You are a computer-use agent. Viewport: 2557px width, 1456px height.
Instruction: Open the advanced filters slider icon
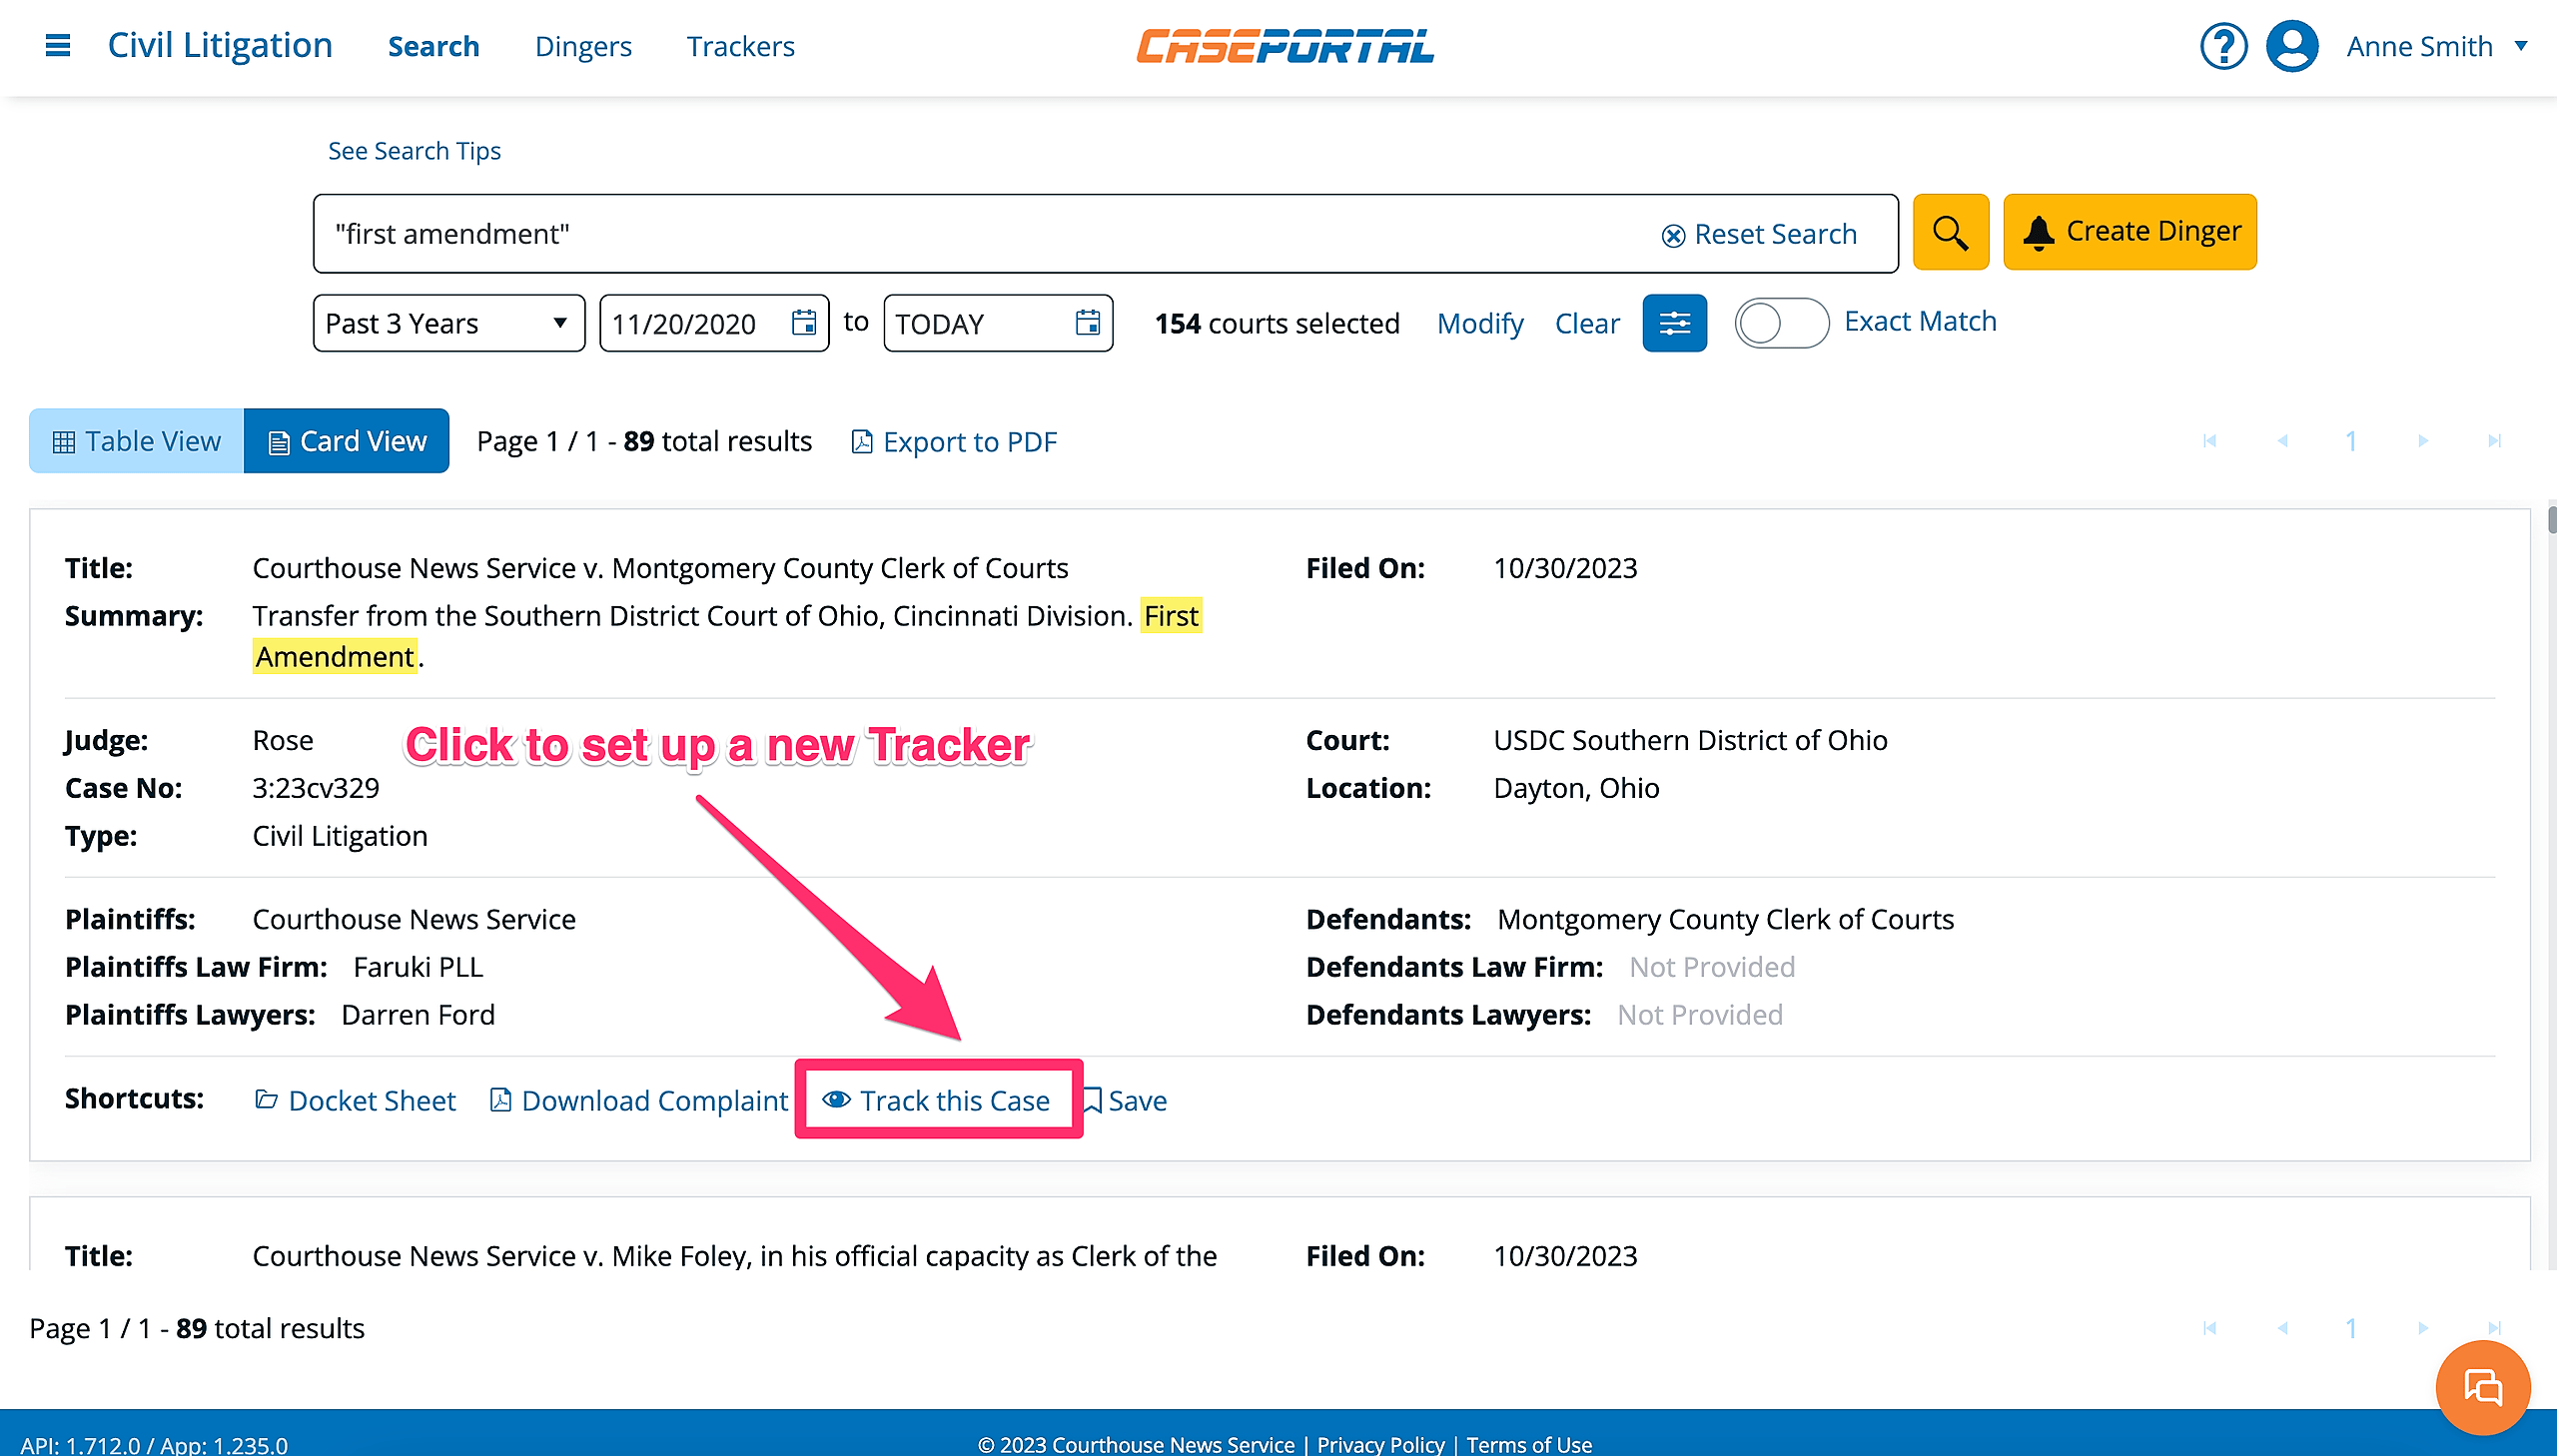pyautogui.click(x=1674, y=323)
